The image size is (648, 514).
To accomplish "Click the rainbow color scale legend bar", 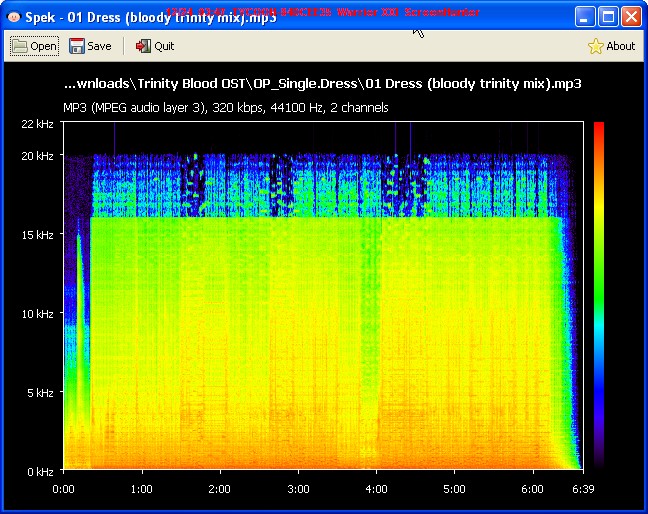I will (x=598, y=295).
